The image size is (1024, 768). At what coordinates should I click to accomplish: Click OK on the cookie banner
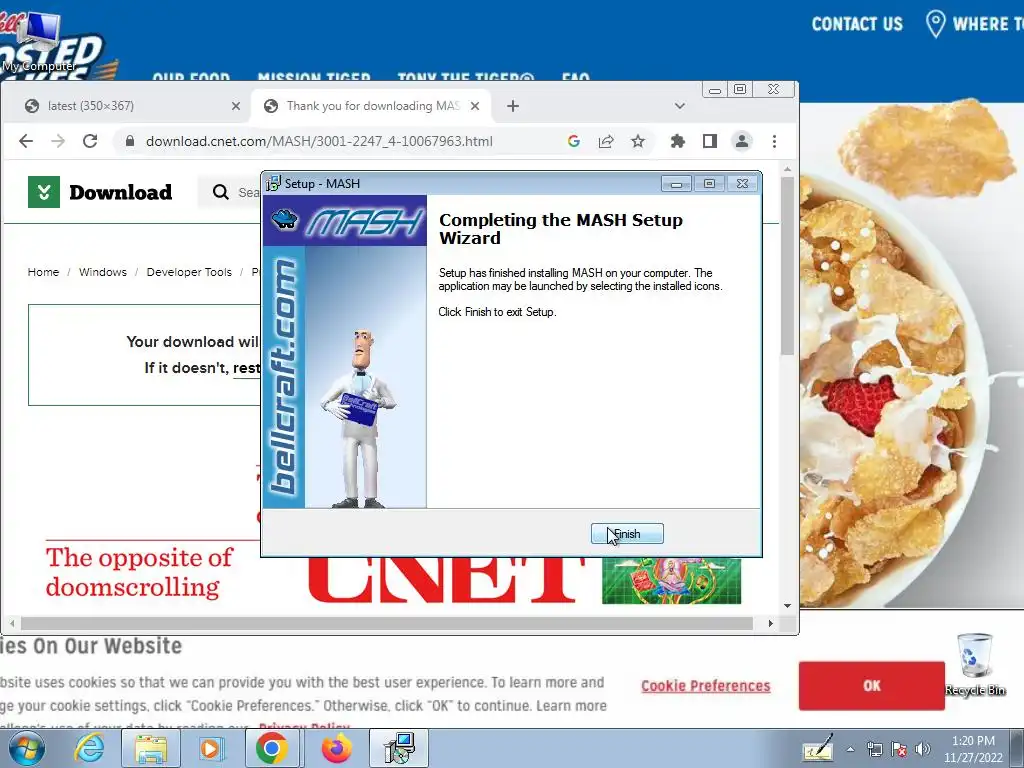[871, 686]
